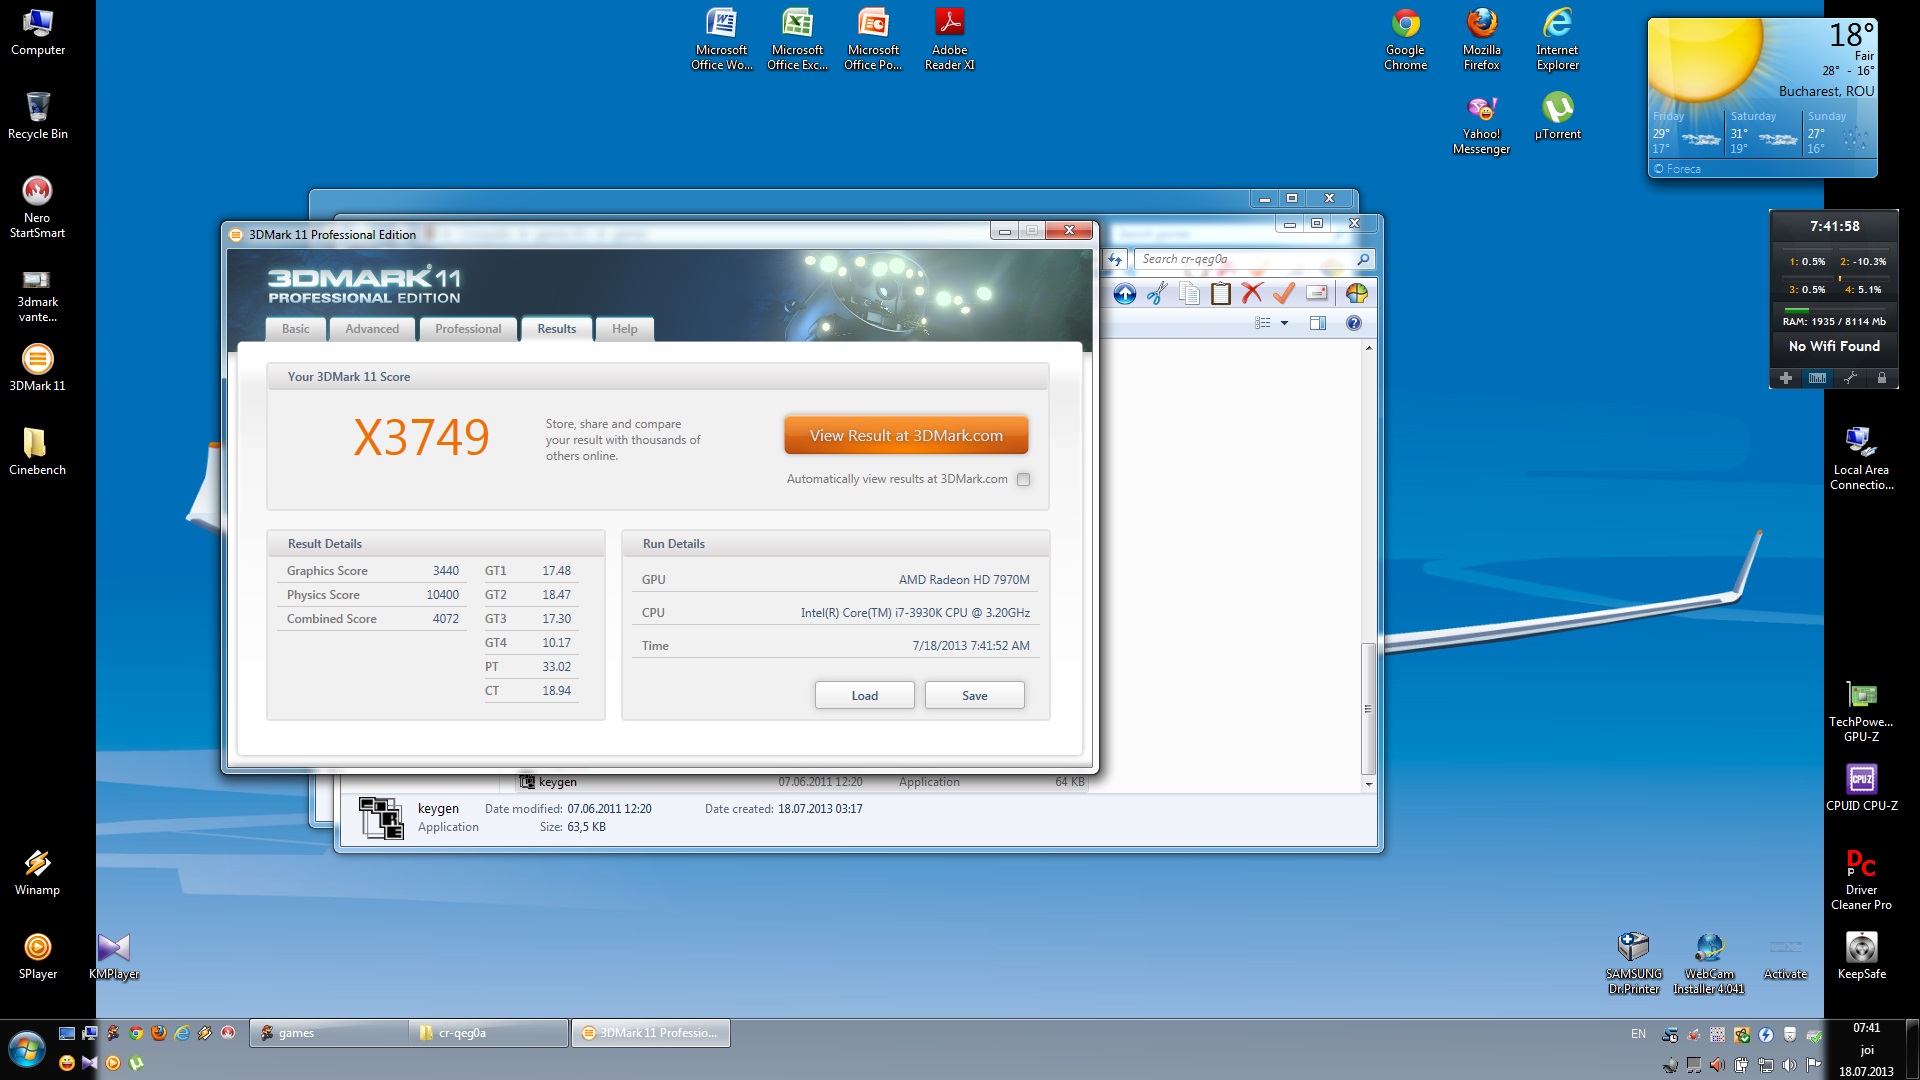Click the Combined Score value 4072

[446, 619]
